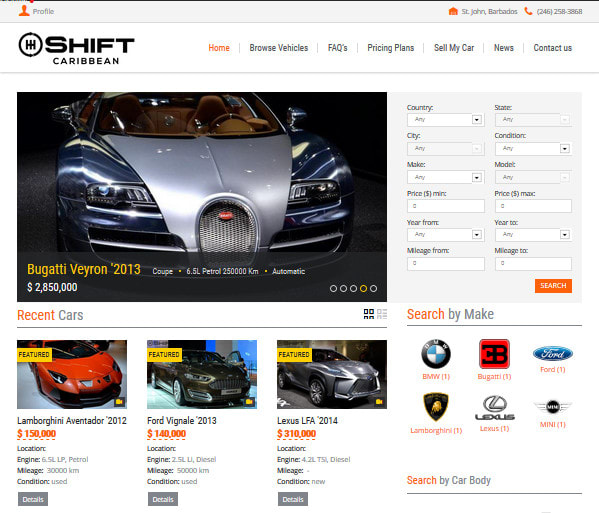Open the Lamborghini Aventador car thumbnail
599x513 pixels.
click(x=72, y=374)
